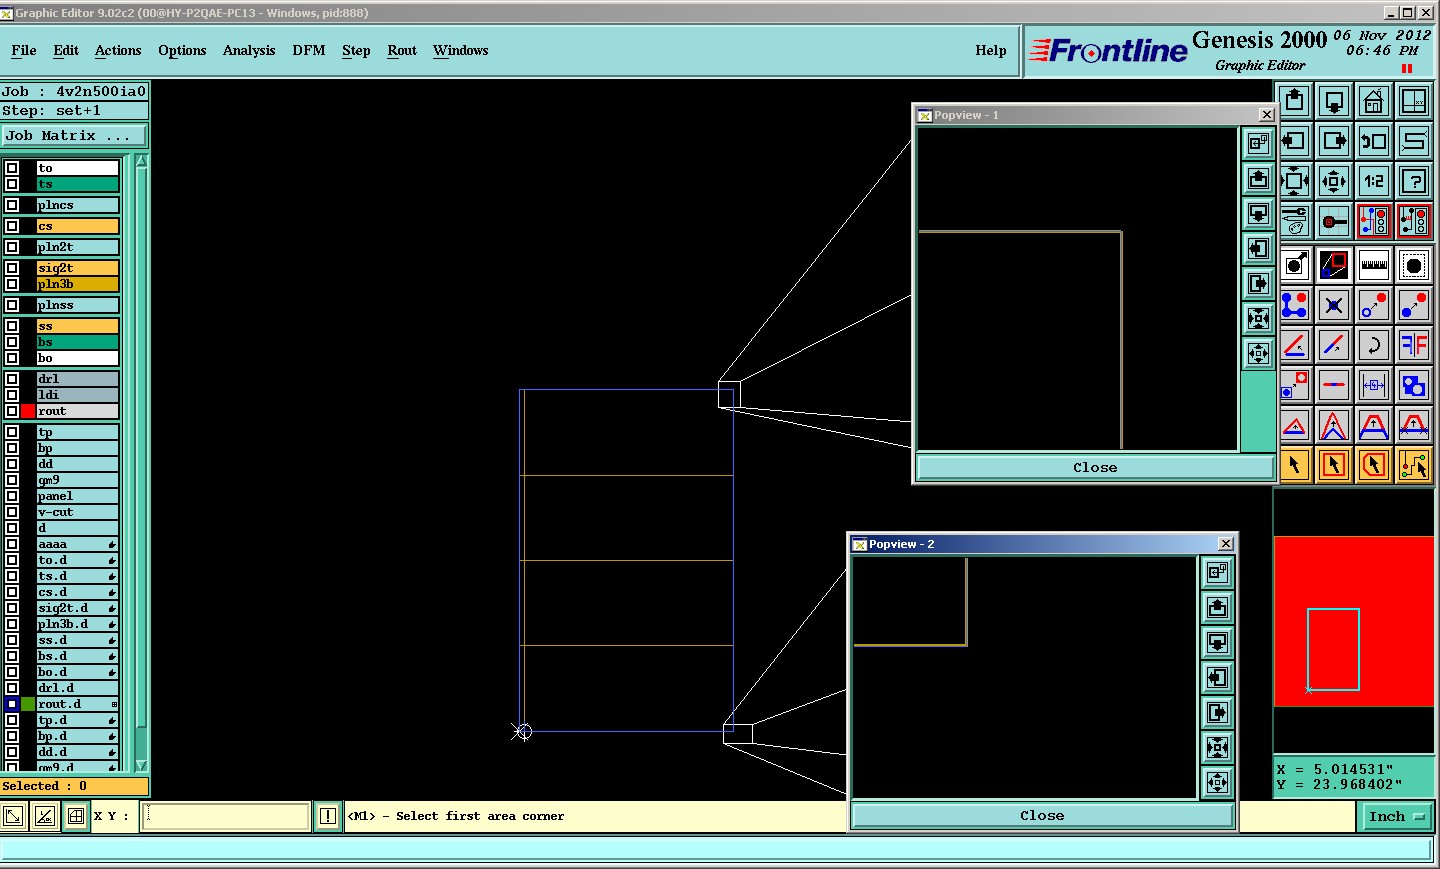Image resolution: width=1440 pixels, height=869 pixels.
Task: Click the mirrored F icon
Action: [1414, 345]
